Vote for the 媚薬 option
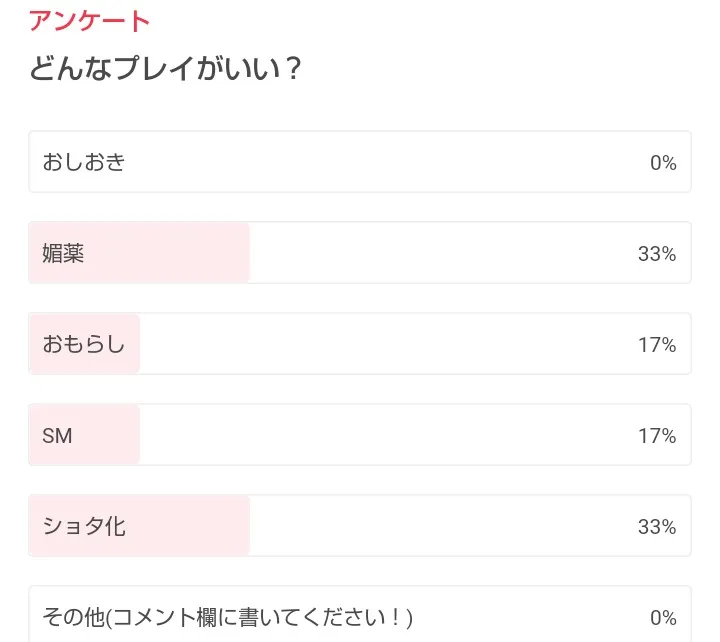Image resolution: width=720 pixels, height=642 pixels. 63,253
